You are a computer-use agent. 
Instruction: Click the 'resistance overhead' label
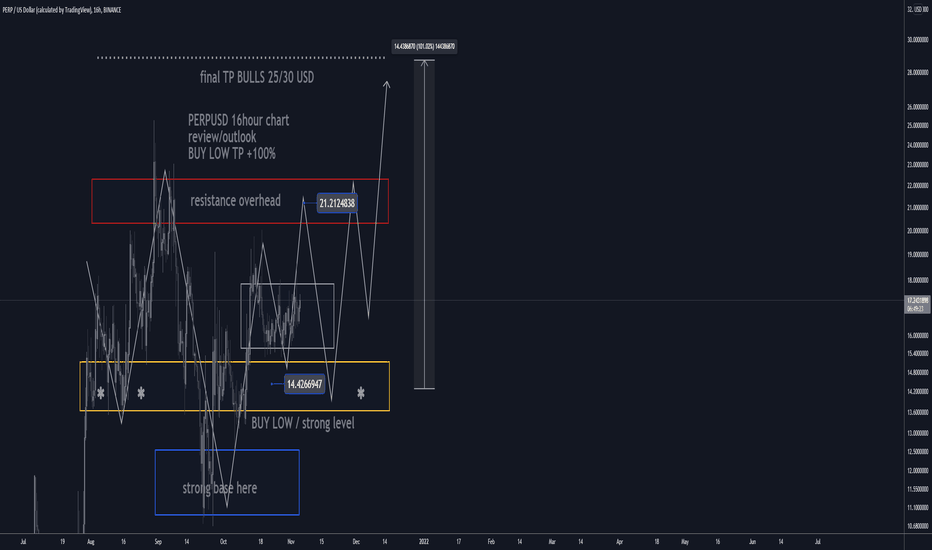click(235, 201)
